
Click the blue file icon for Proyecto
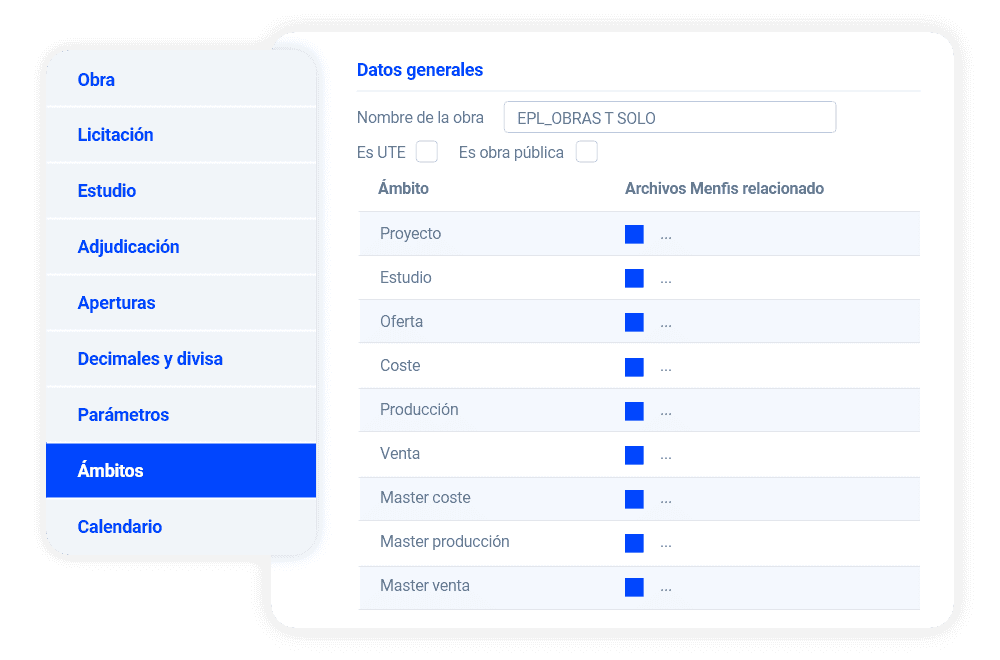tap(634, 234)
